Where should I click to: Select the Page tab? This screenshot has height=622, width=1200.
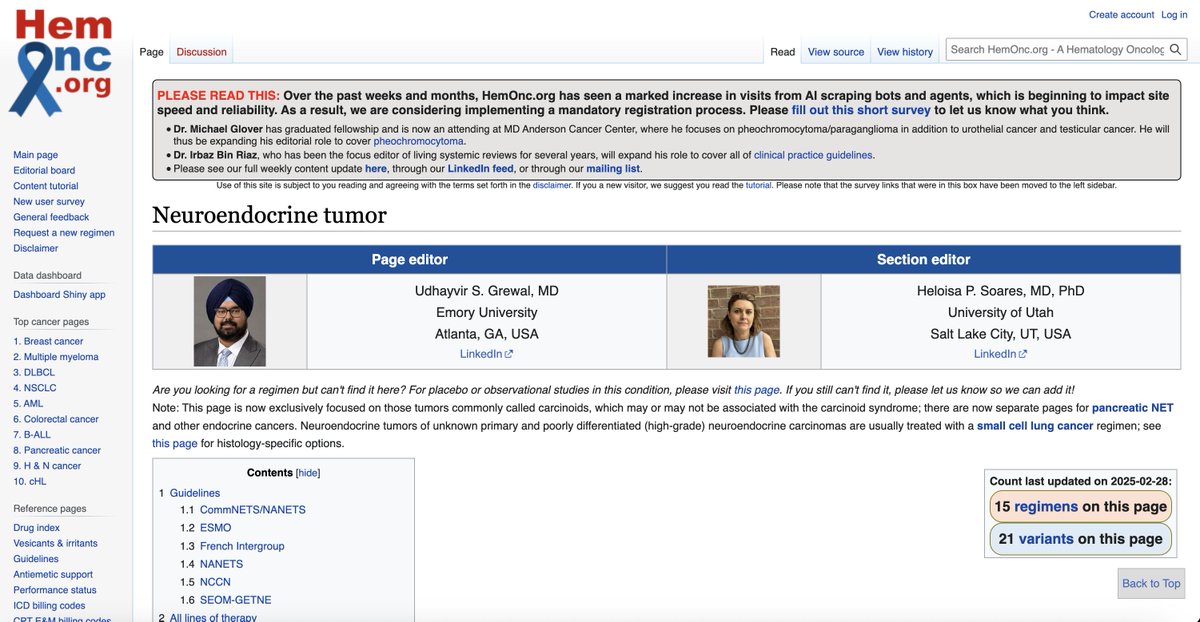(152, 52)
